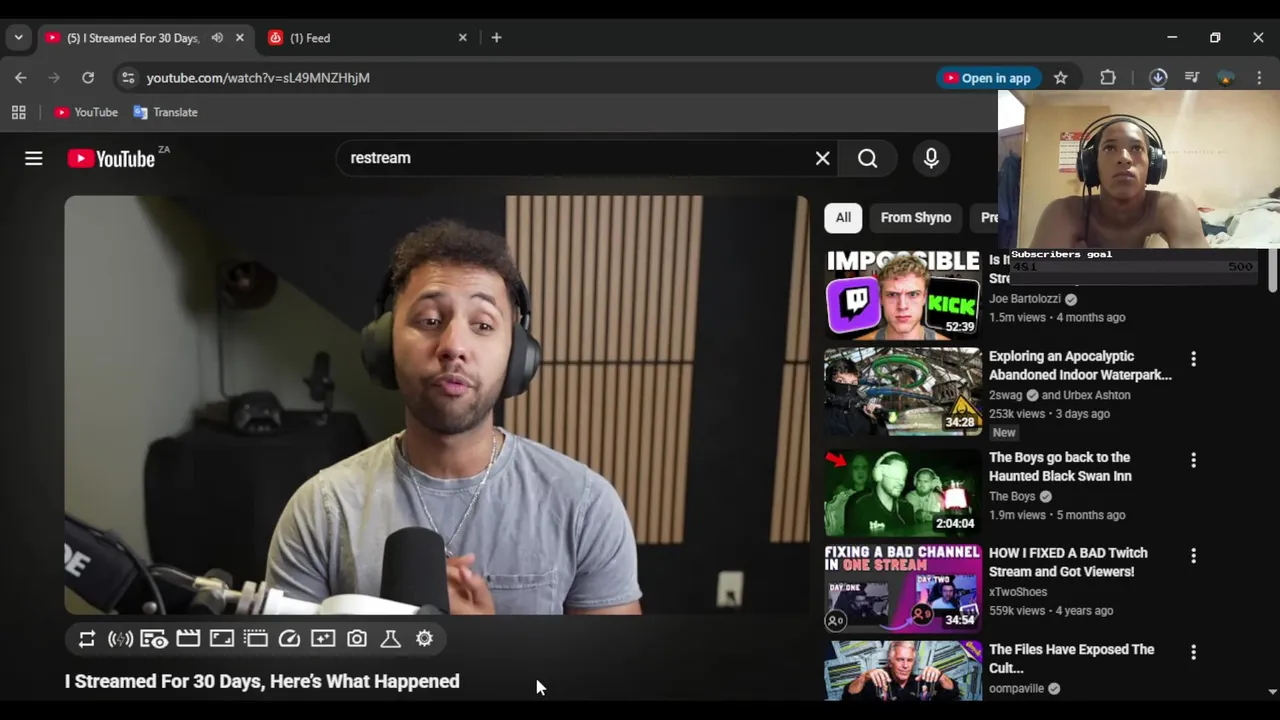Viewport: 1280px width, 720px height.
Task: Click the main video player
Action: click(x=436, y=405)
